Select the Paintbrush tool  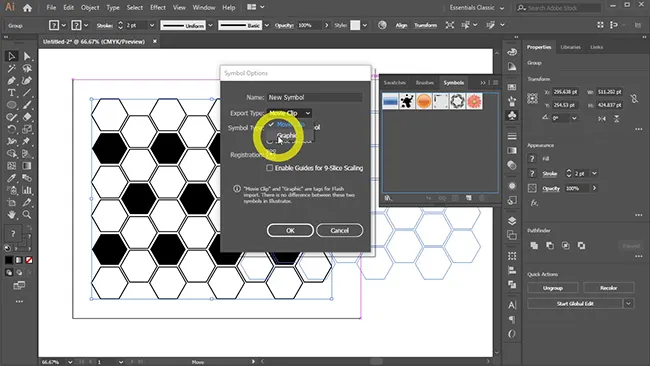[27, 105]
